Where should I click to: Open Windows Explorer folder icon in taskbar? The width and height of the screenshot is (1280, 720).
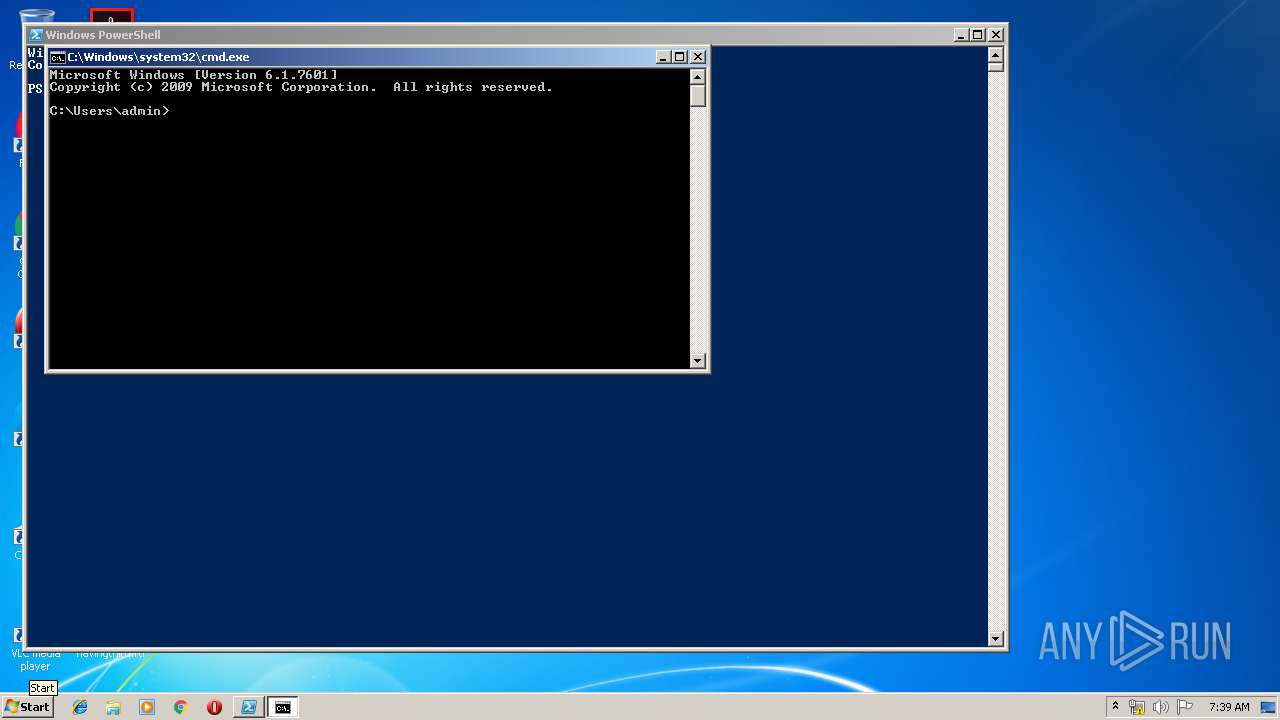tap(113, 707)
